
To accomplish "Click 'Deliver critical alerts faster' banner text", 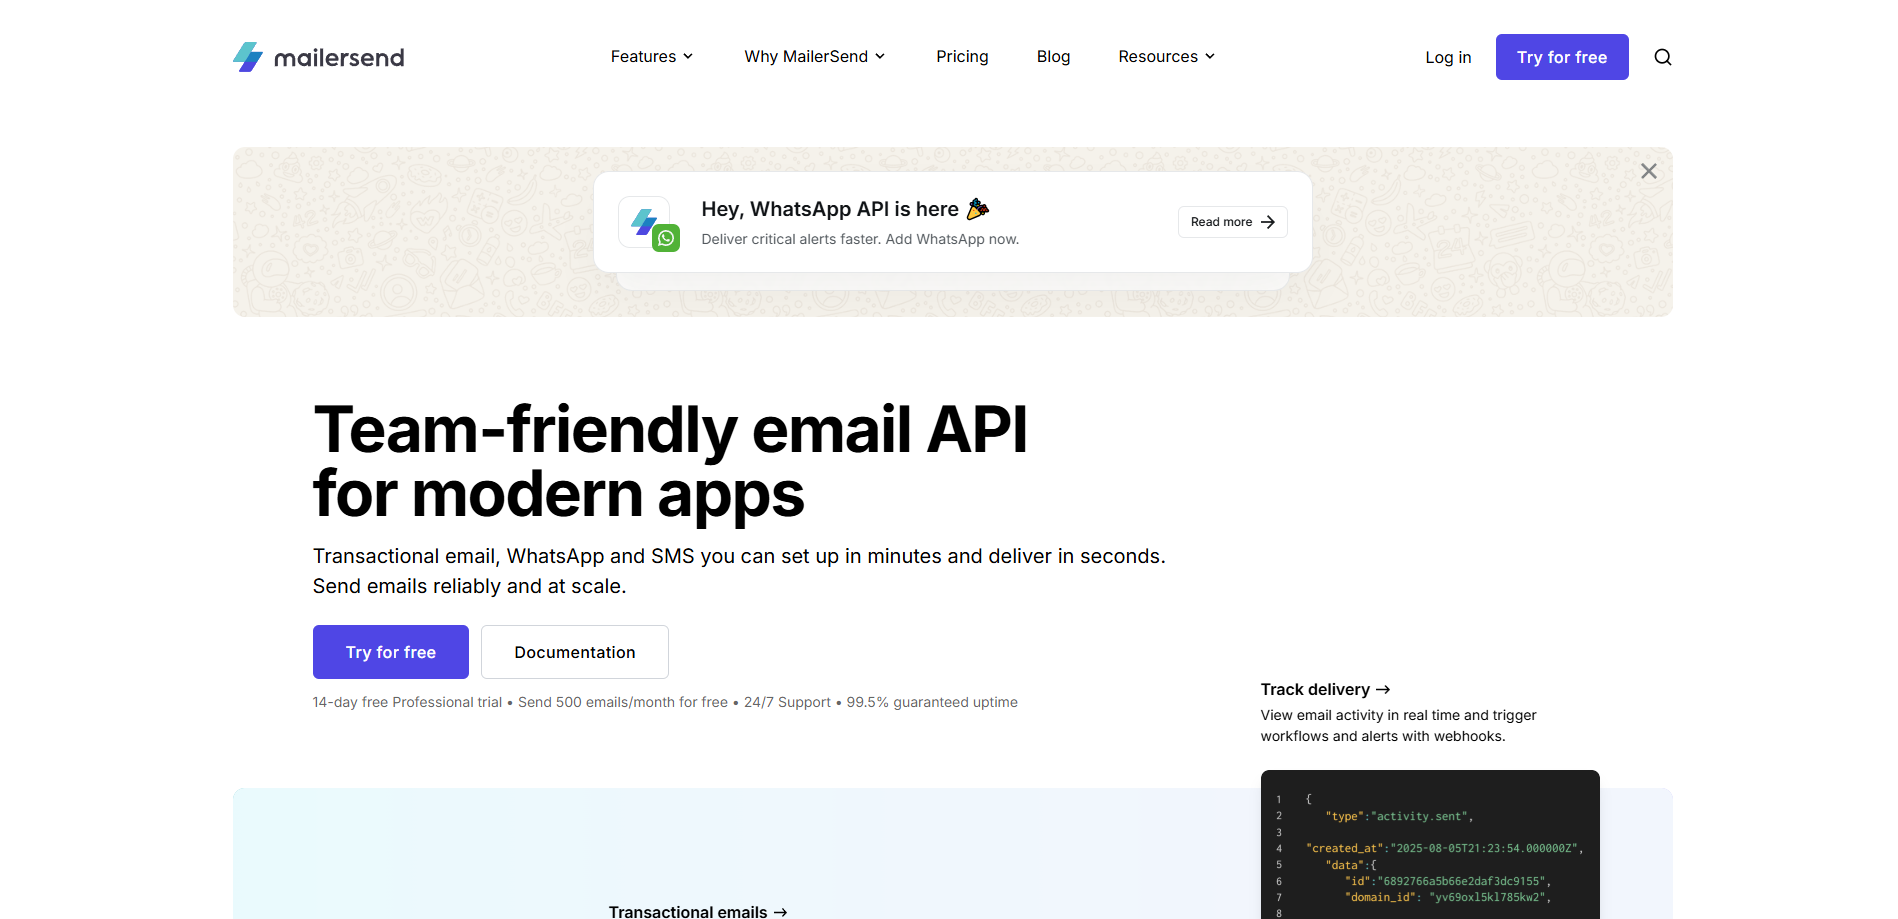I will click(860, 239).
